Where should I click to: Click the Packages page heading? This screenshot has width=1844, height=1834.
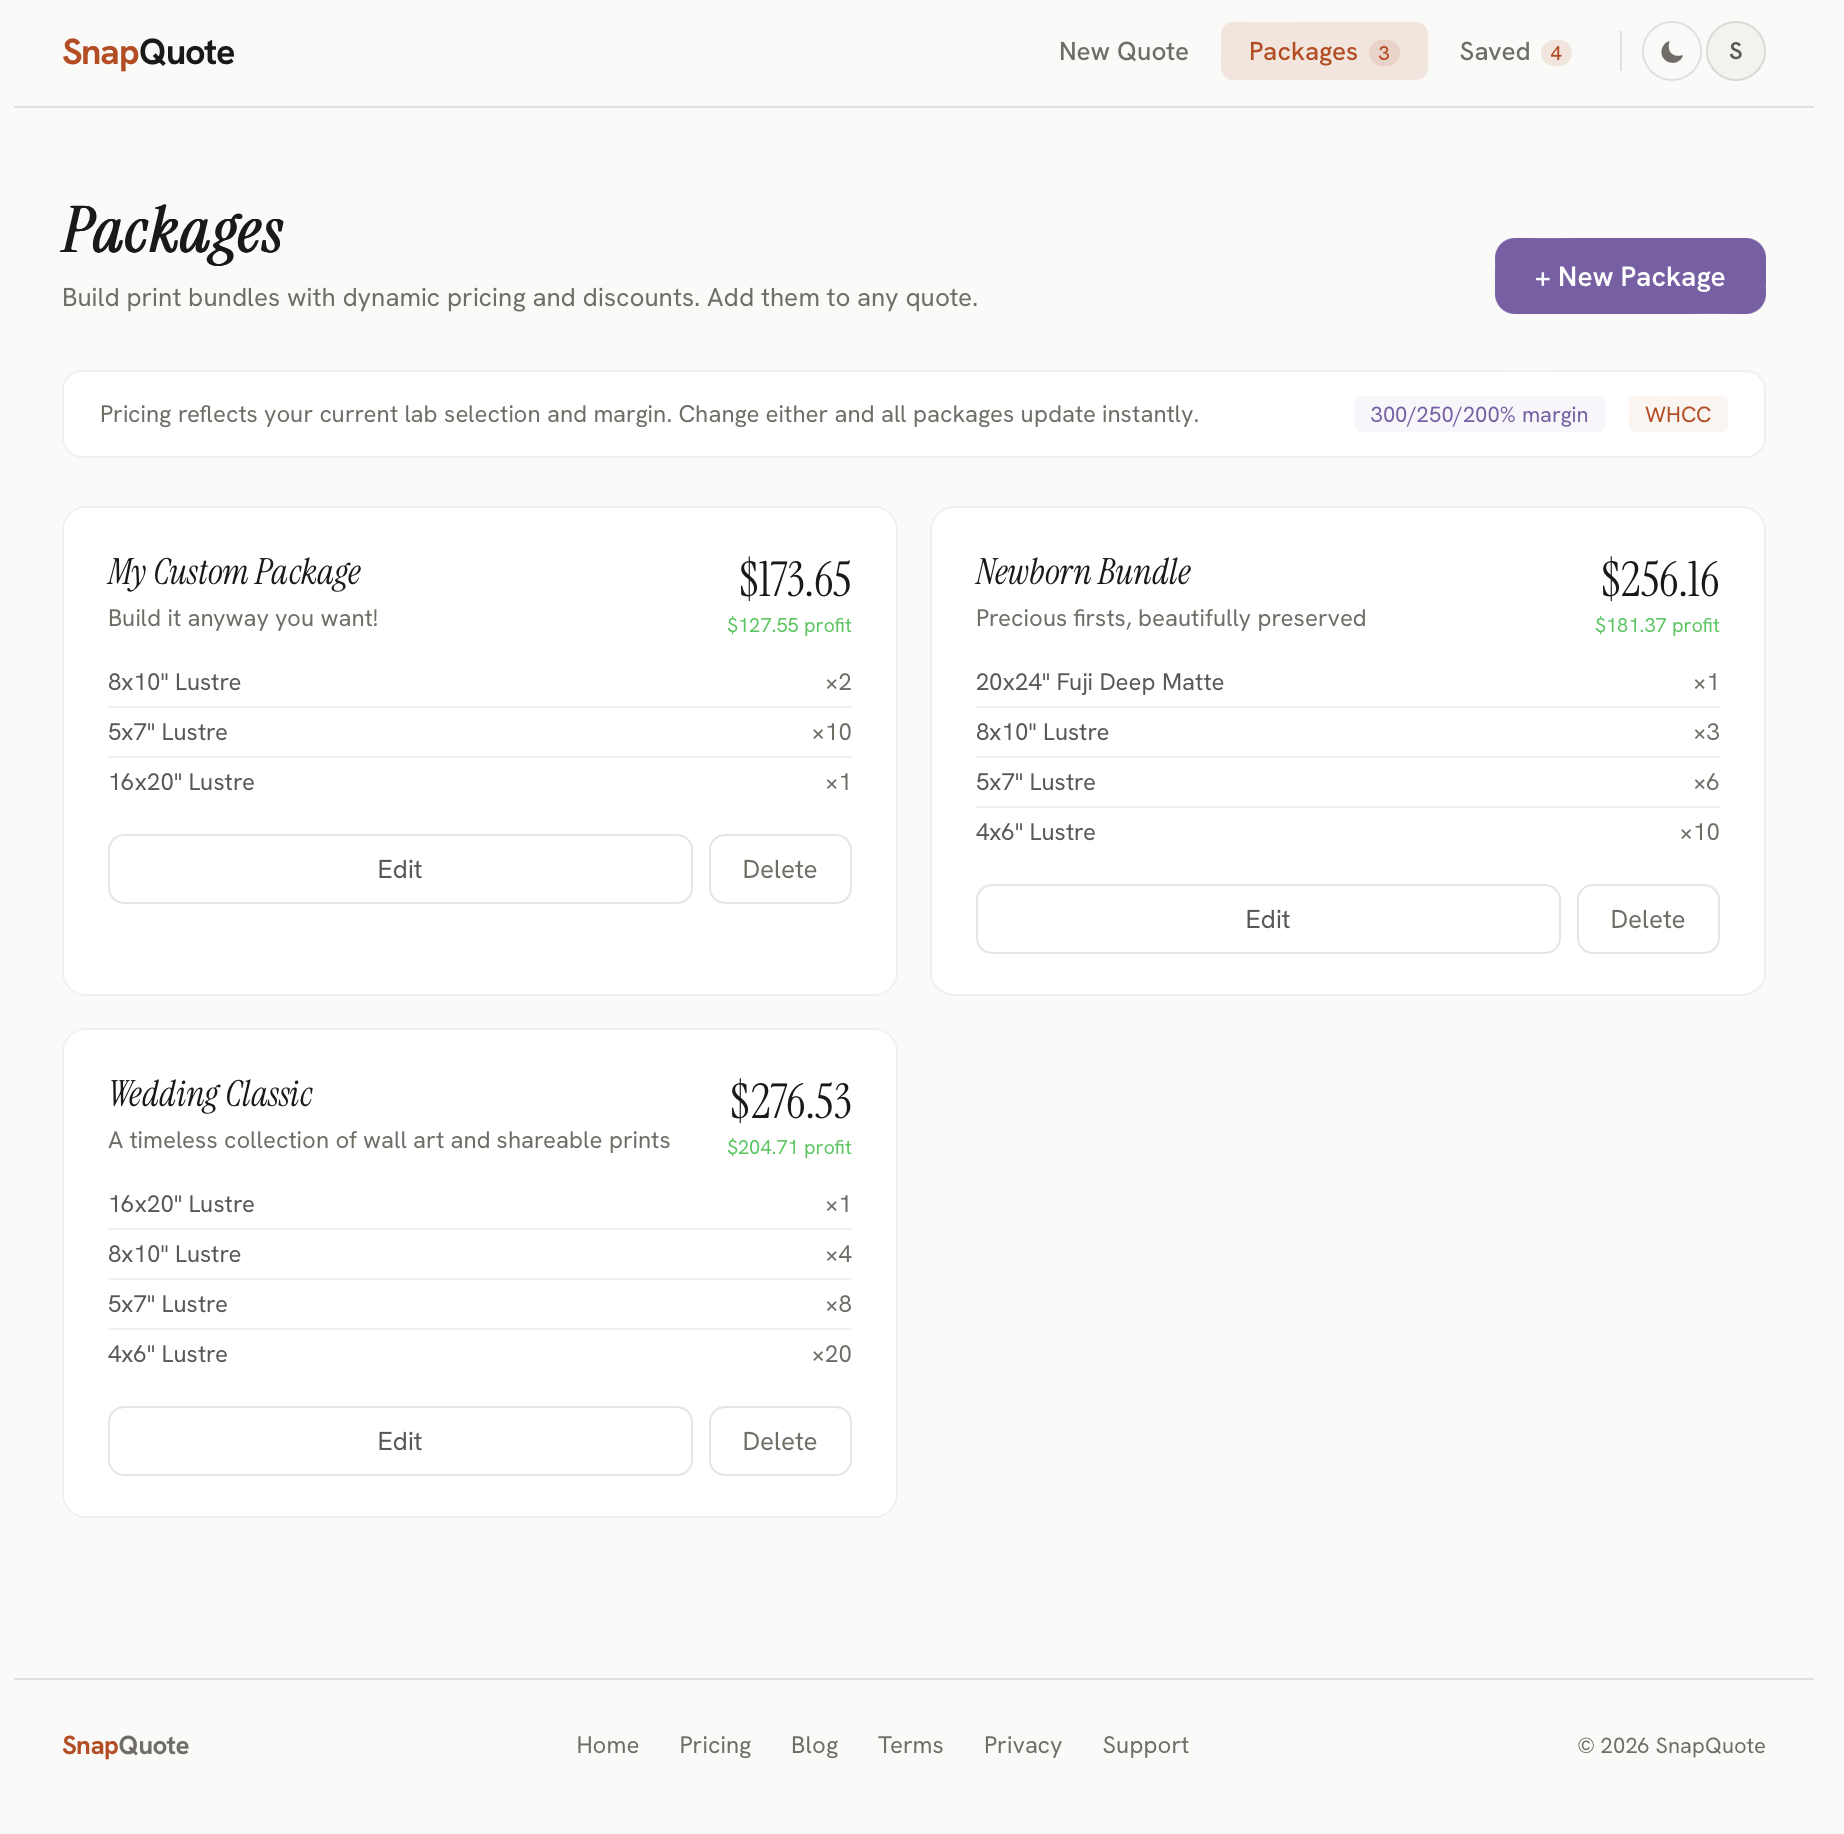pos(172,232)
